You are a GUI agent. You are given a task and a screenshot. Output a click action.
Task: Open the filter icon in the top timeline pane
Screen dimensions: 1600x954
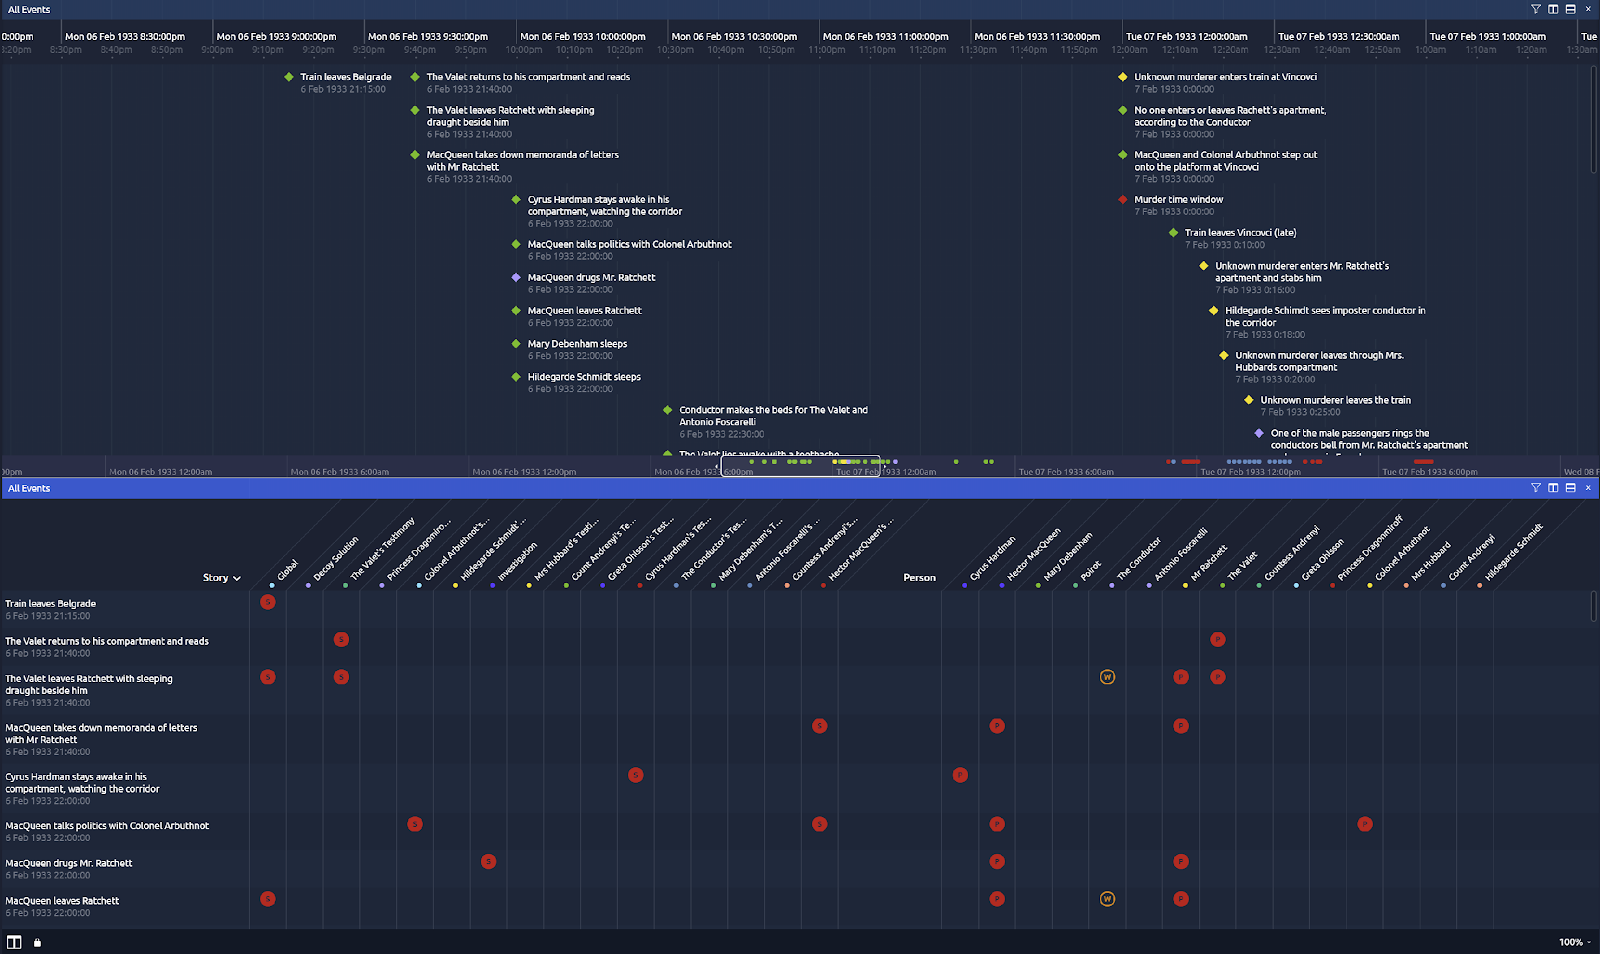click(x=1536, y=9)
